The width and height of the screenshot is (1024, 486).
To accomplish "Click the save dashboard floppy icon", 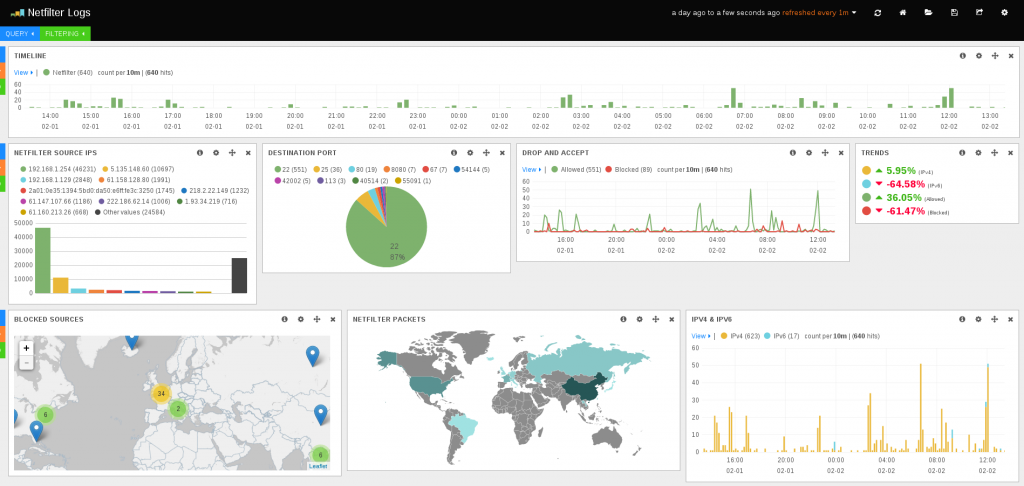I will tap(953, 12).
